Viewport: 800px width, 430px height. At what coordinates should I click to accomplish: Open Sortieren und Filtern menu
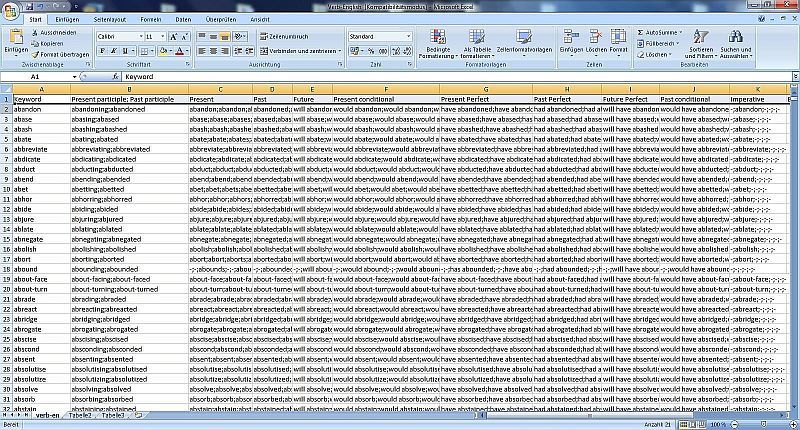(701, 44)
